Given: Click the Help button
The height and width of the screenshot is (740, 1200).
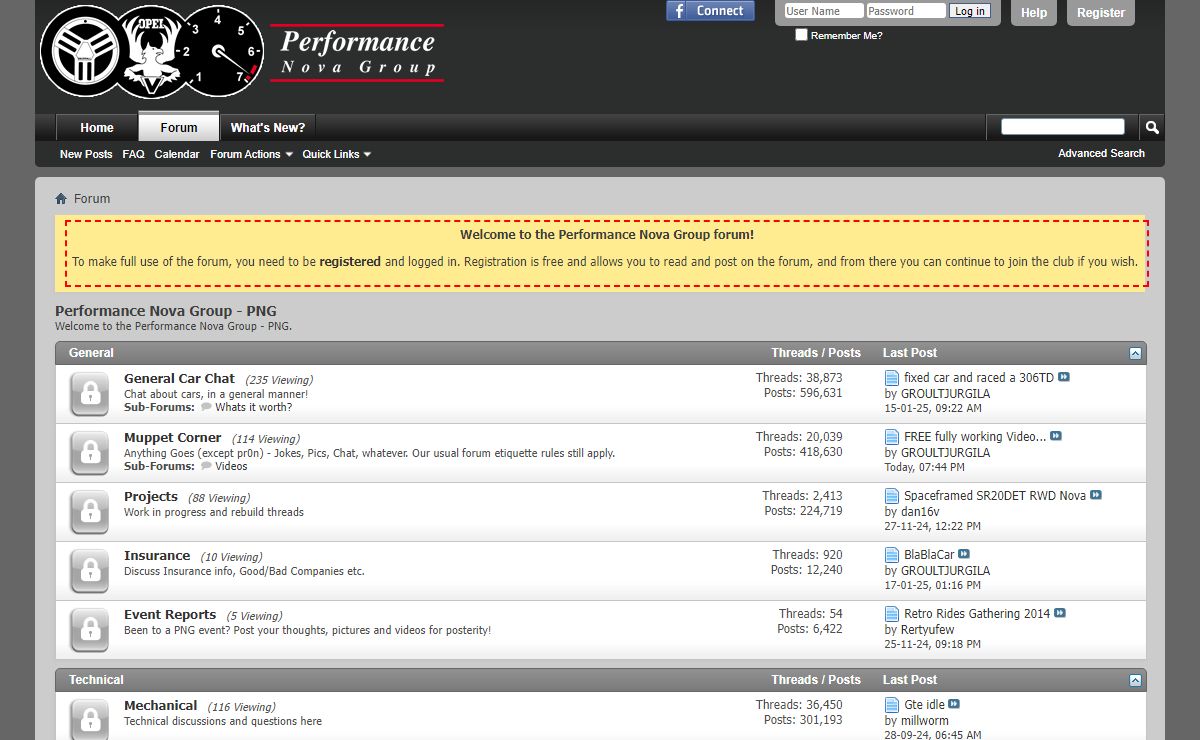Looking at the screenshot, I should coord(1034,13).
